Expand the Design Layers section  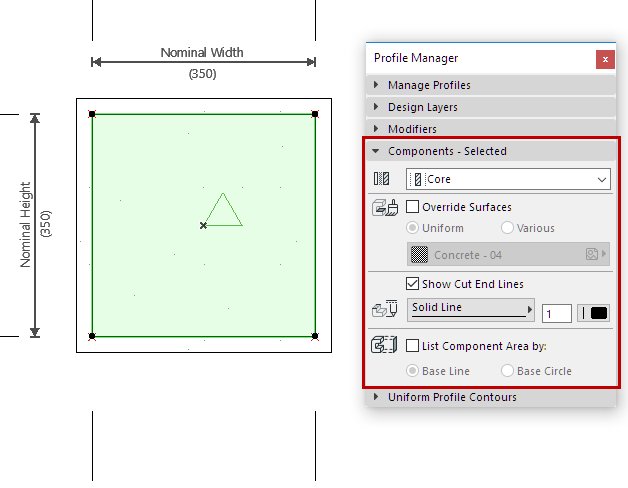[x=491, y=107]
